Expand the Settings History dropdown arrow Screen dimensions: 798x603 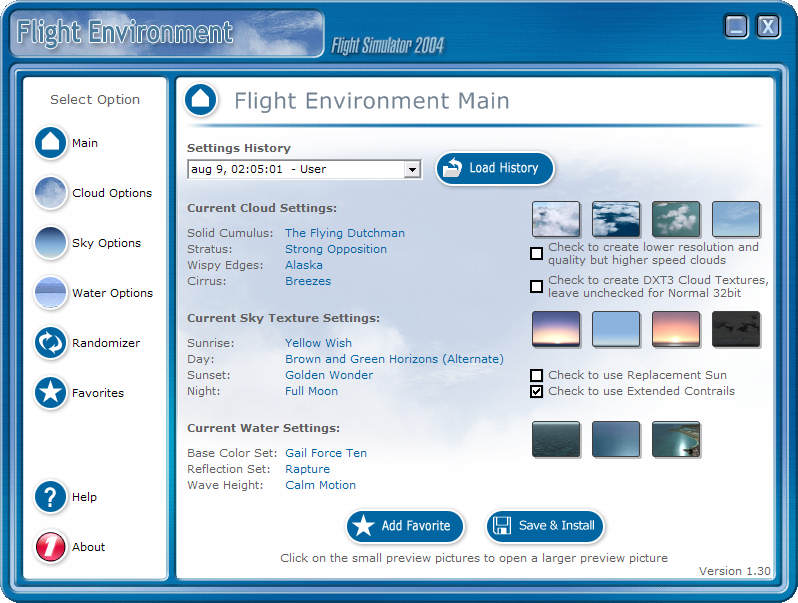click(411, 170)
